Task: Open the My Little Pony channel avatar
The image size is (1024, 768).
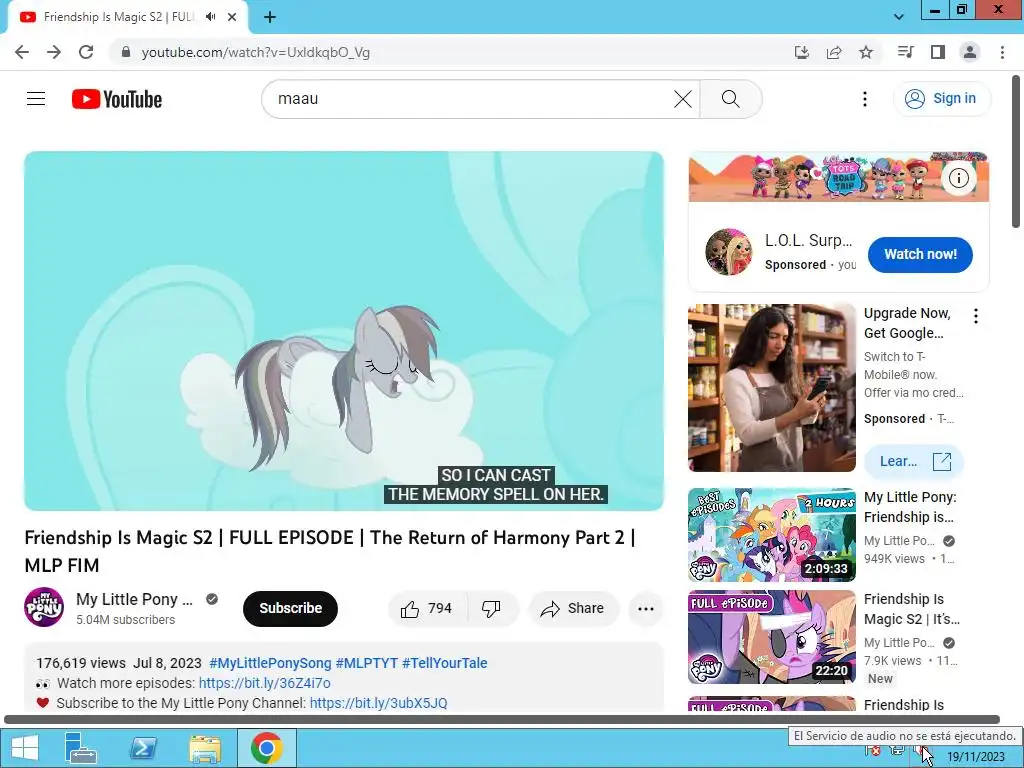Action: click(44, 607)
